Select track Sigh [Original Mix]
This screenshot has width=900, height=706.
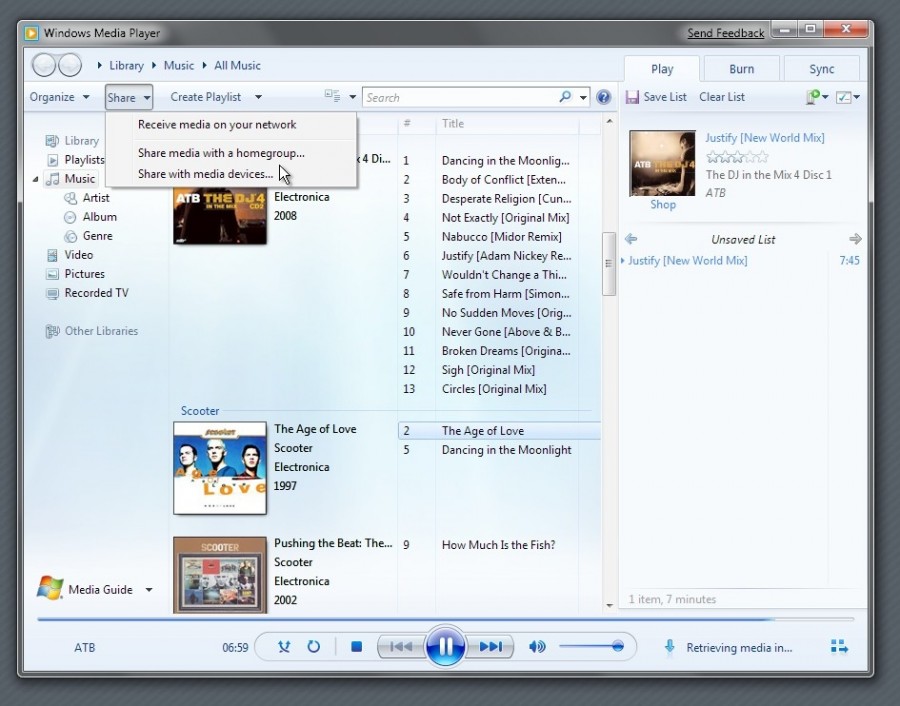tap(488, 370)
